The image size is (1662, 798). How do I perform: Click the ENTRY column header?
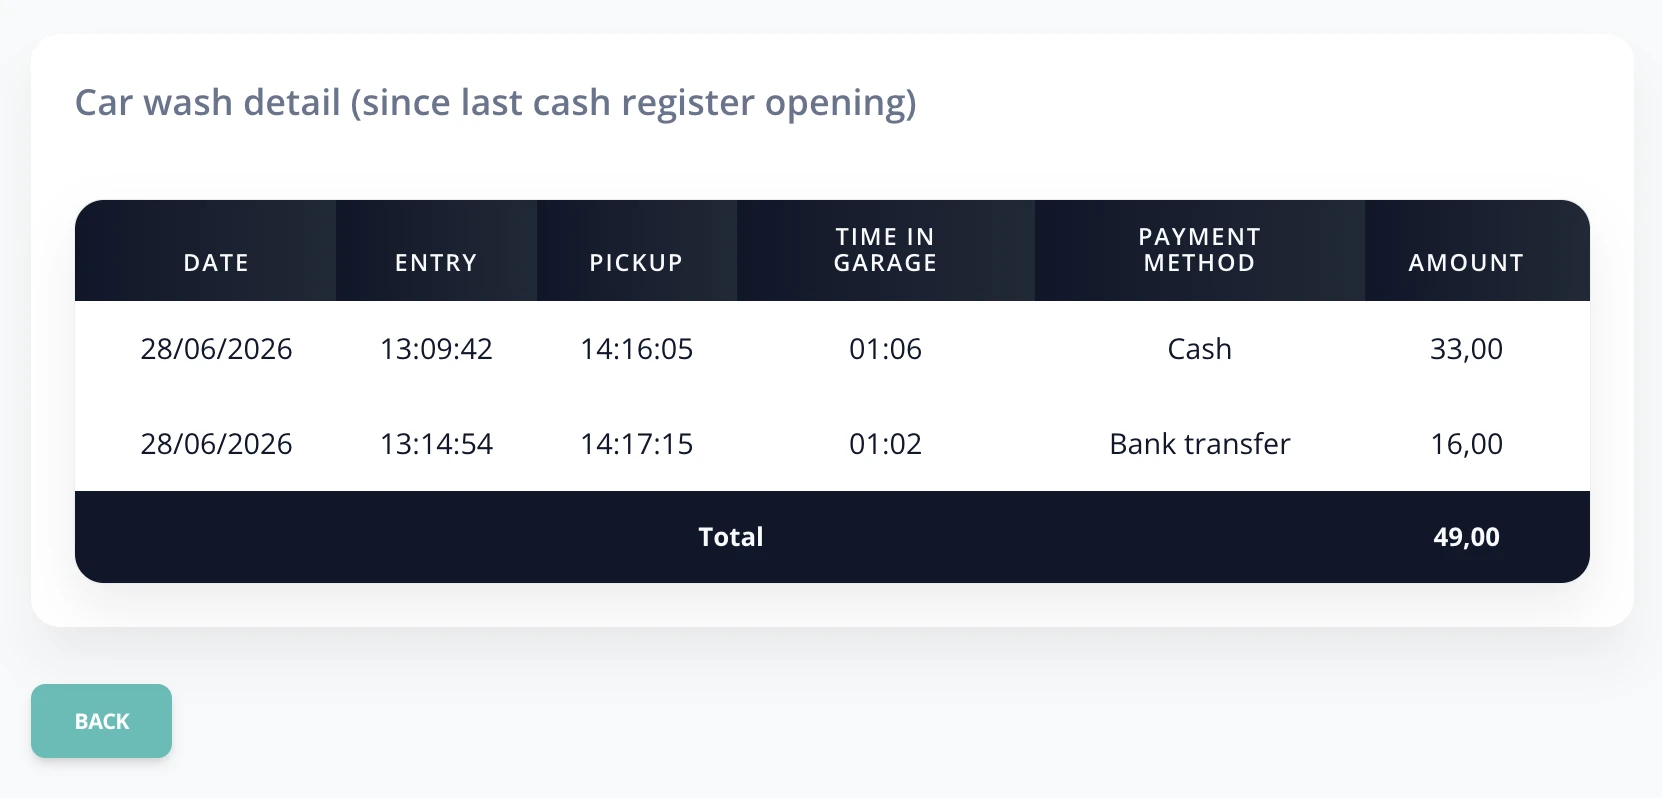(436, 263)
